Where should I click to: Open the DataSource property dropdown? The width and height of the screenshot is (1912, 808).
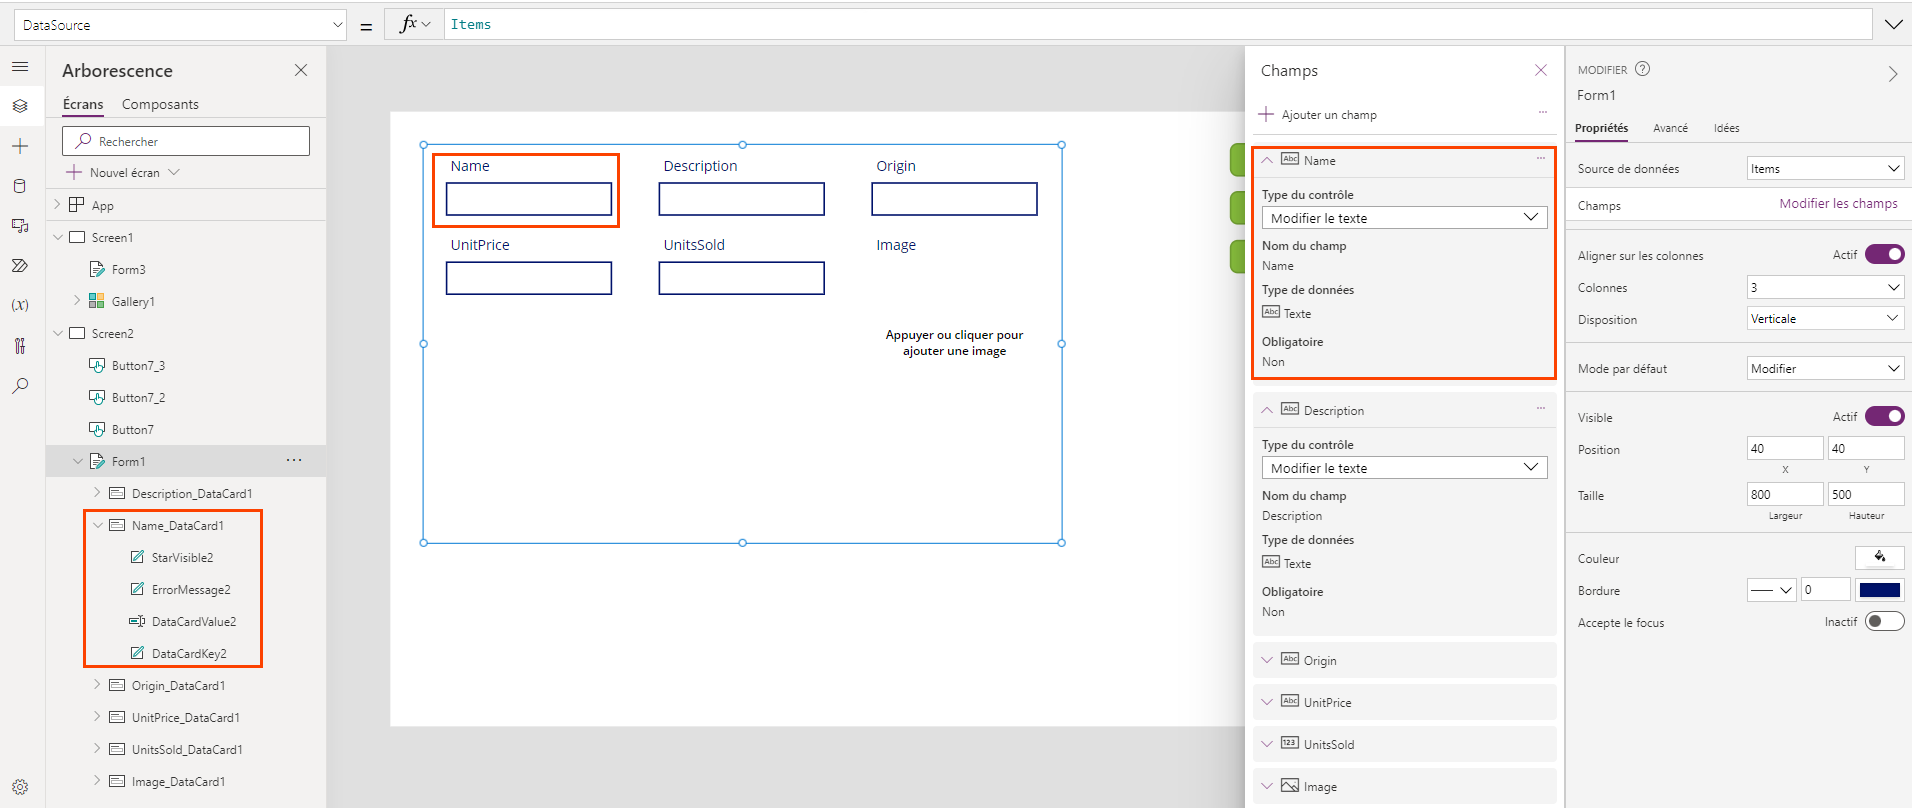pyautogui.click(x=180, y=25)
